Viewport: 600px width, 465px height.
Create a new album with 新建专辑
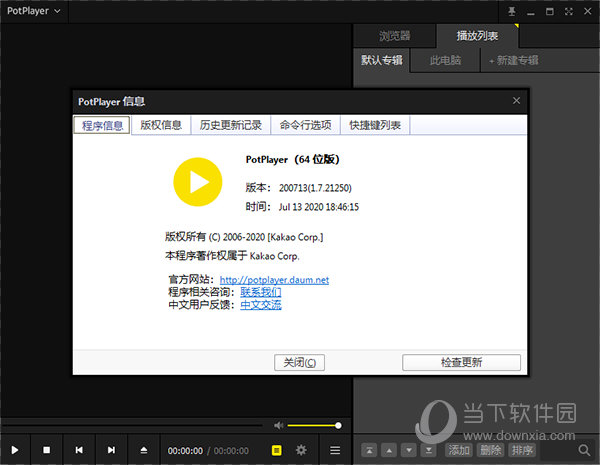(x=514, y=60)
